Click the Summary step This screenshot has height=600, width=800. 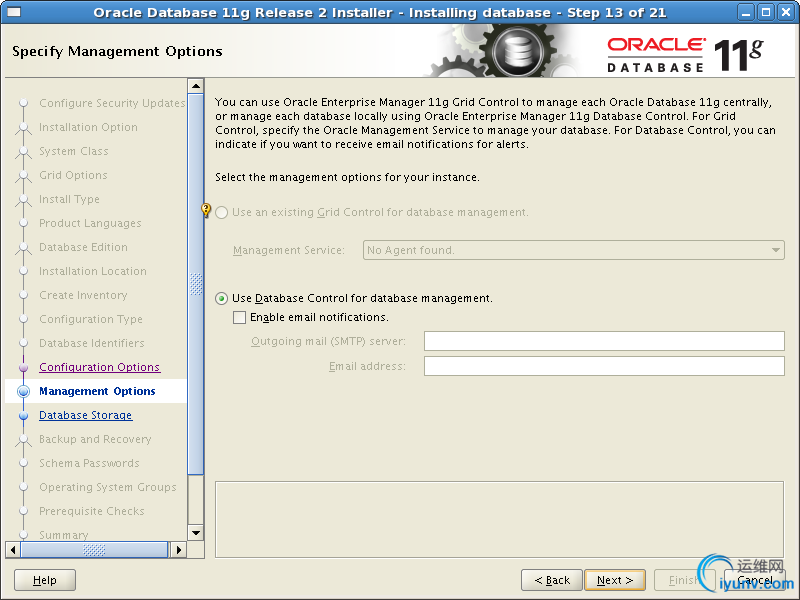tap(63, 535)
